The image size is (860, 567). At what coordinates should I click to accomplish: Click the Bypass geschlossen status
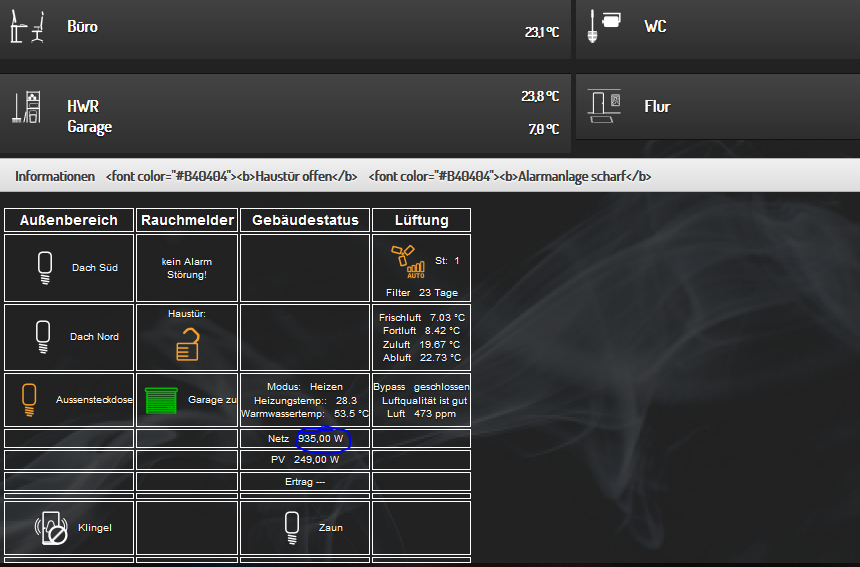tap(421, 387)
